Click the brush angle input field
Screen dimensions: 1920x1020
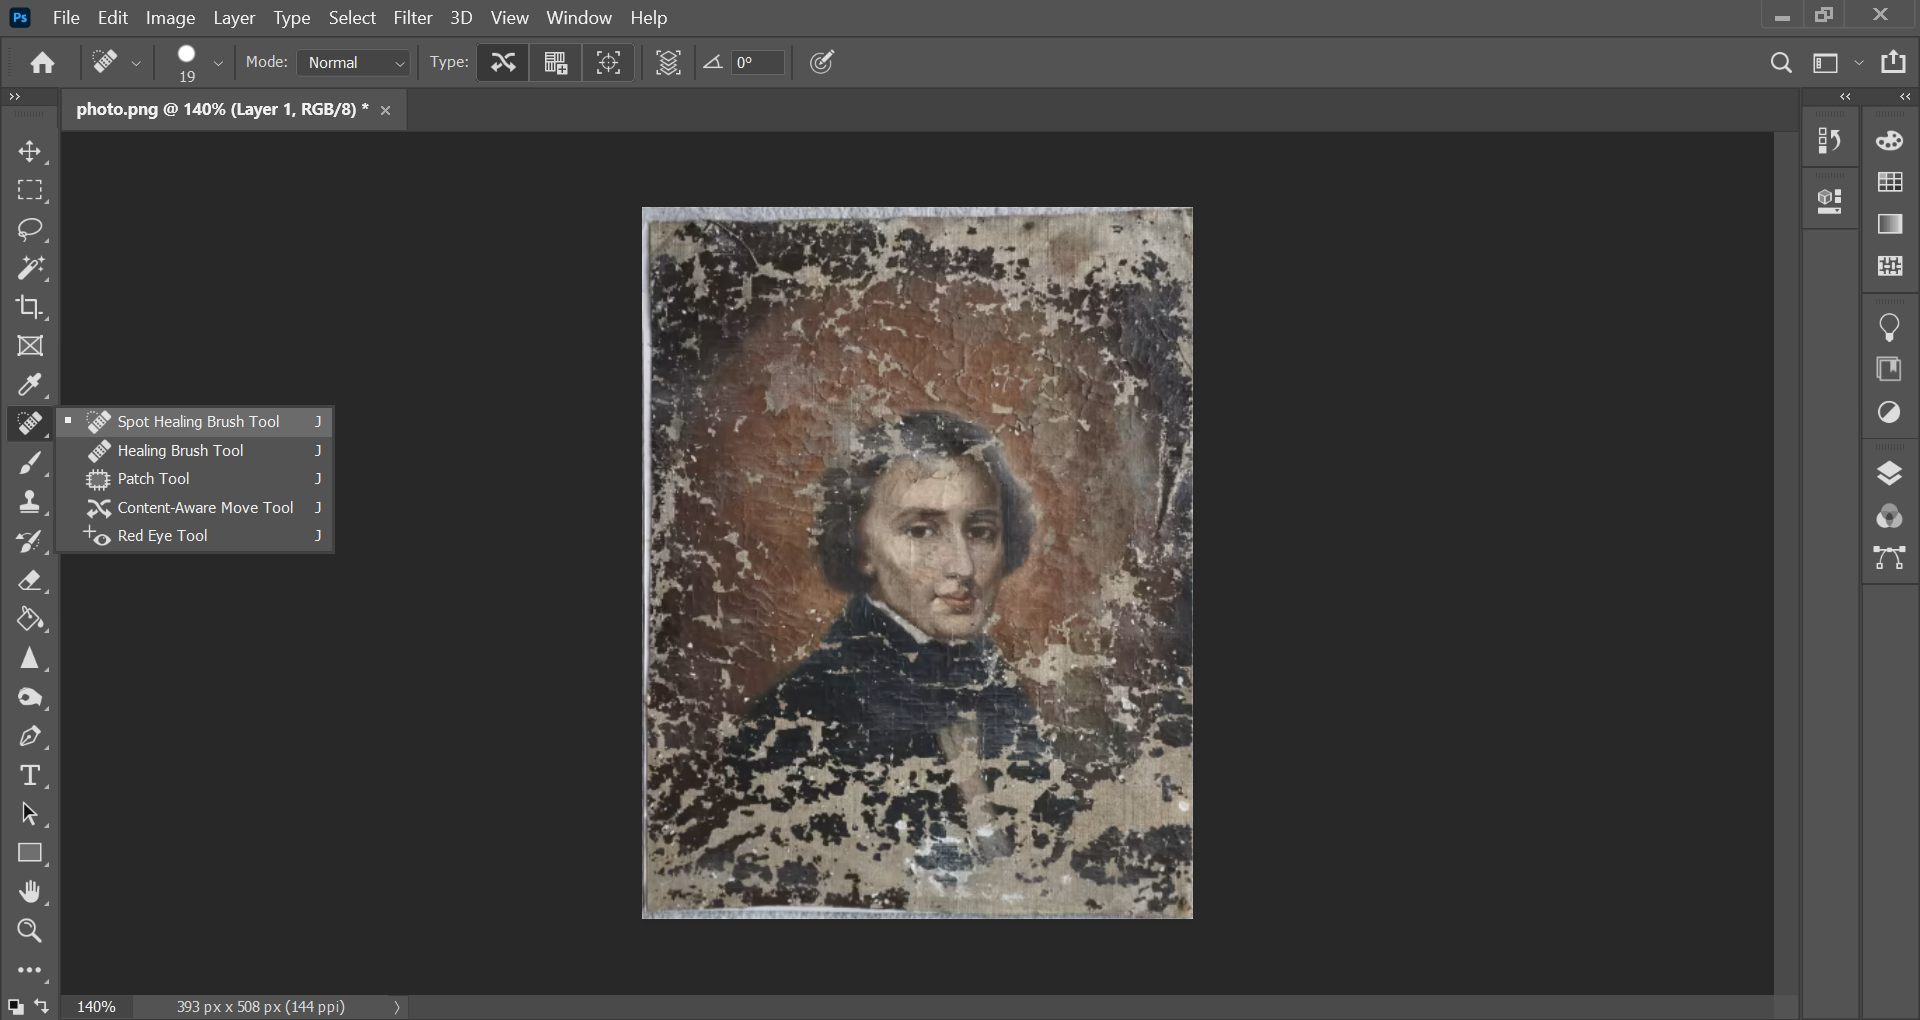(757, 63)
